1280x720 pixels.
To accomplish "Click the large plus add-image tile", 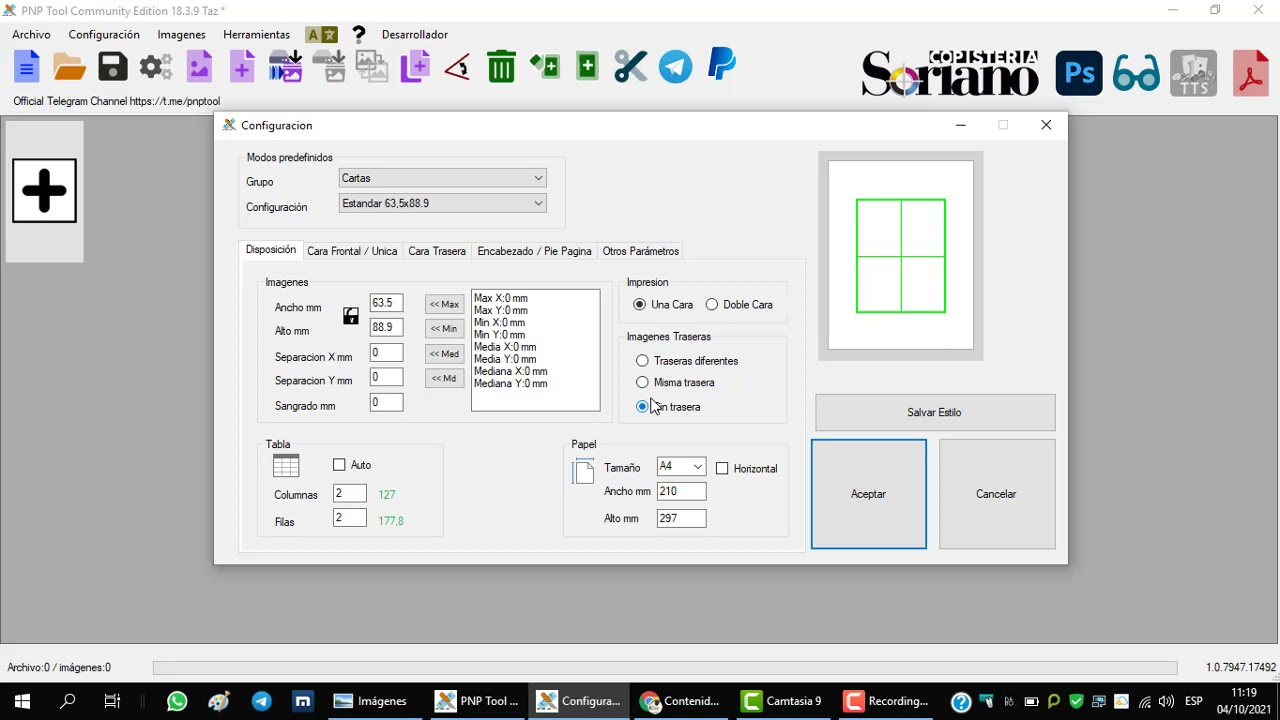I will (44, 190).
